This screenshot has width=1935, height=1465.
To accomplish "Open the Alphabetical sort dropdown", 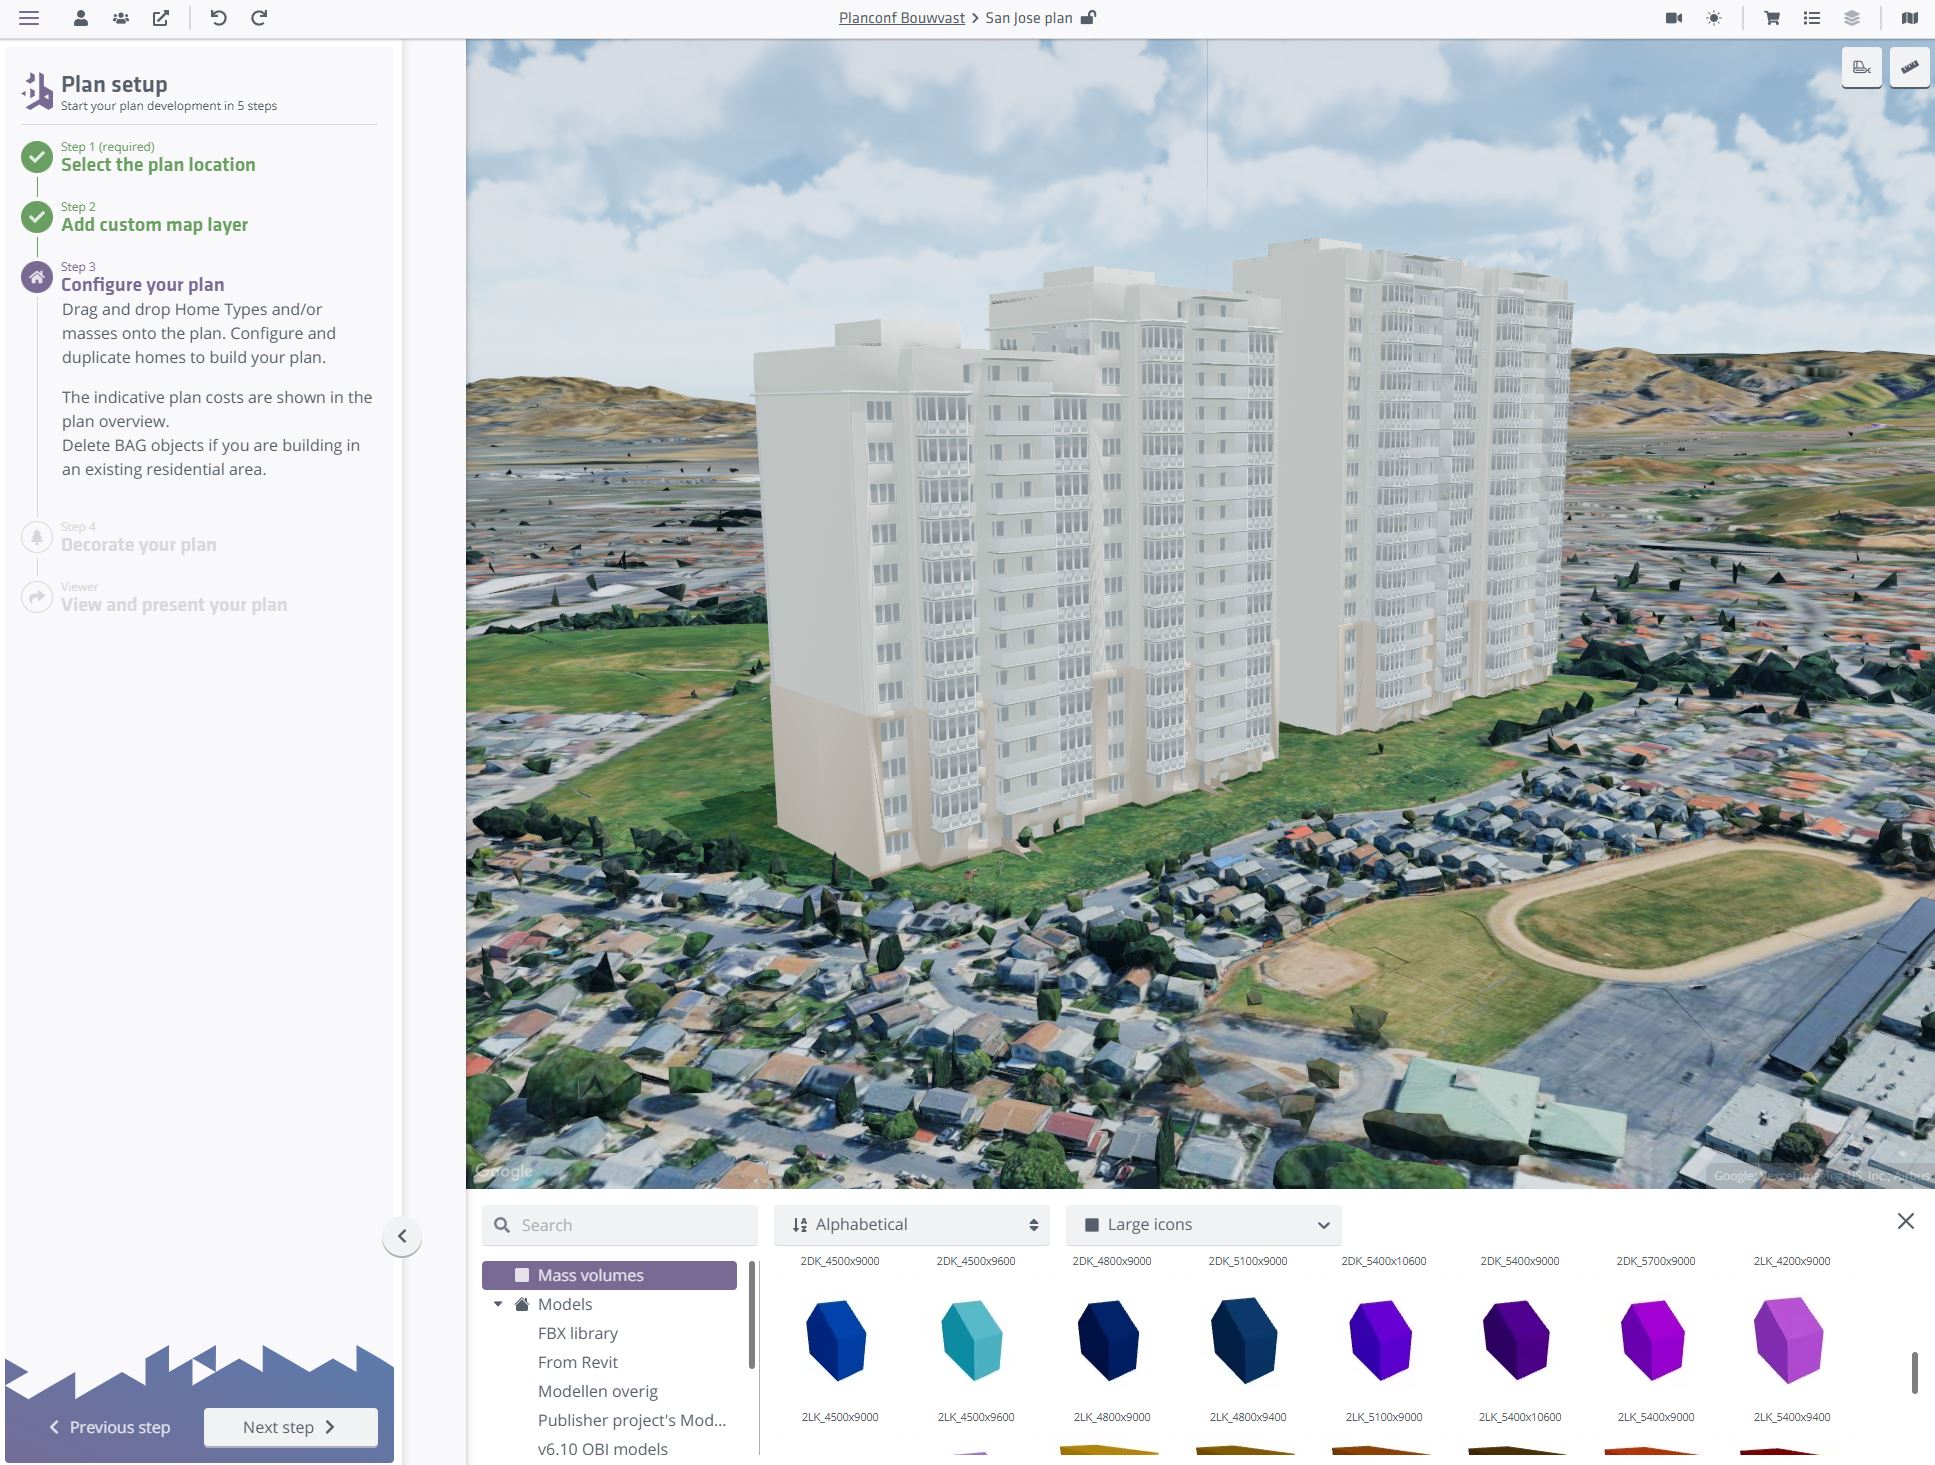I will [912, 1224].
